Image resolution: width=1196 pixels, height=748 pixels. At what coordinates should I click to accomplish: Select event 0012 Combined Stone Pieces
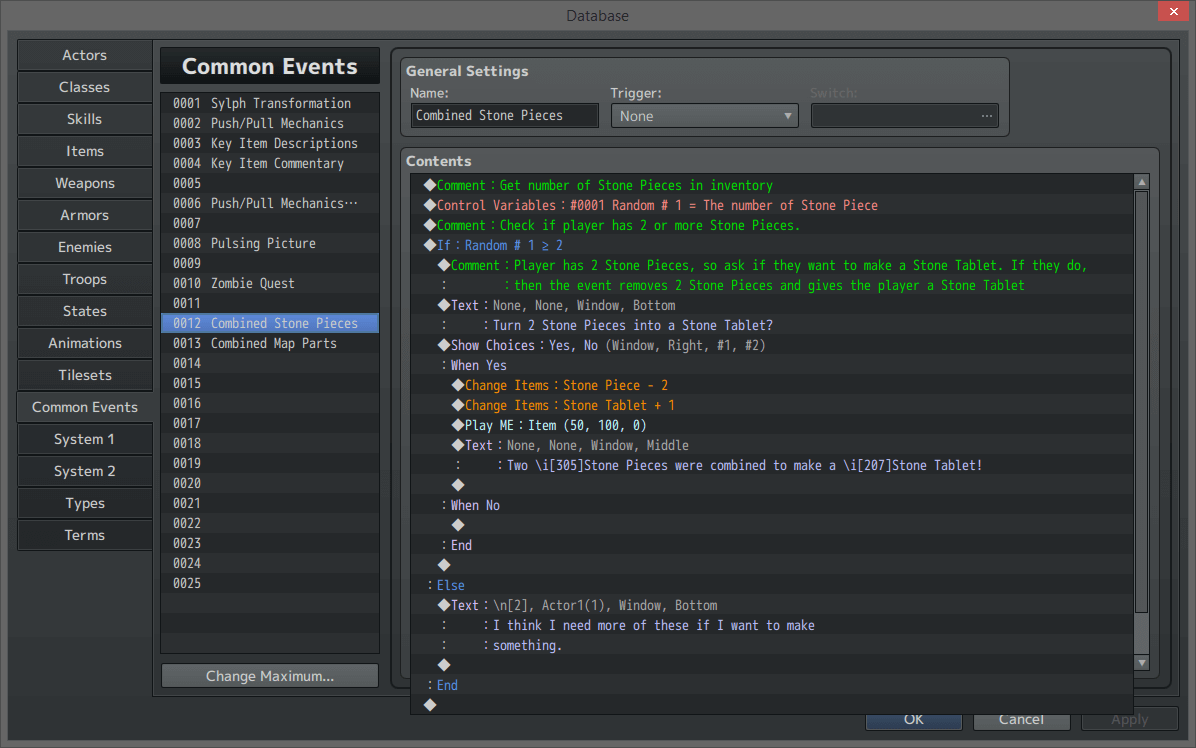270,323
